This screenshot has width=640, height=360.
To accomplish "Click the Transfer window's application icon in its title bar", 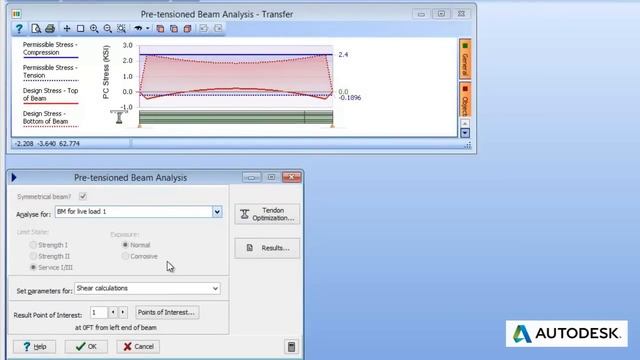I will pos(16,14).
